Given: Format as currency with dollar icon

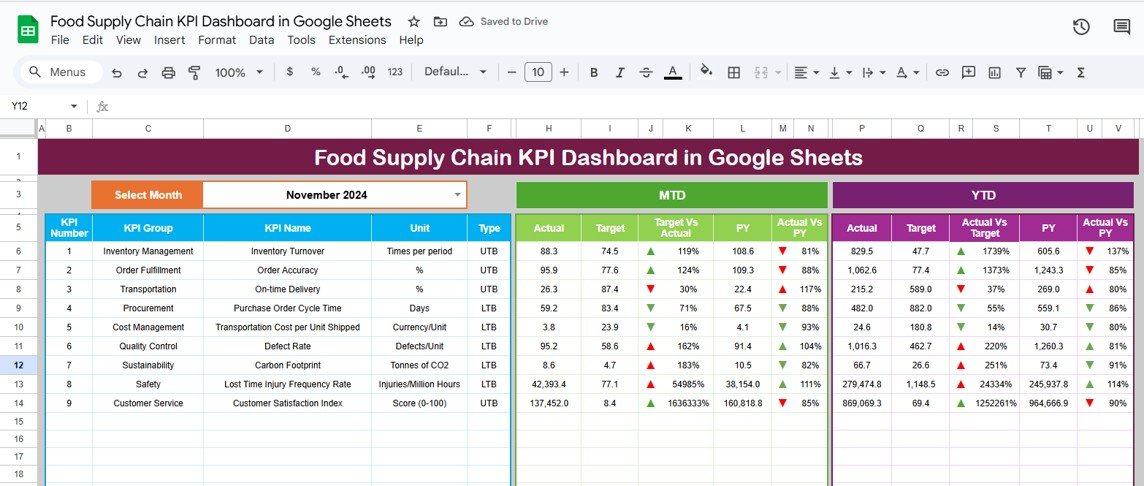Looking at the screenshot, I should [x=290, y=72].
